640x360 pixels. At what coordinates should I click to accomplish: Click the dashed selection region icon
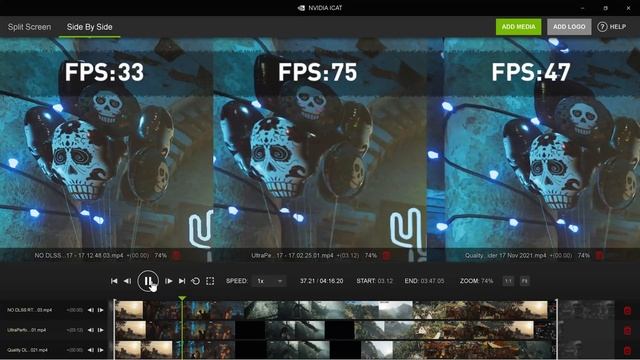click(210, 281)
